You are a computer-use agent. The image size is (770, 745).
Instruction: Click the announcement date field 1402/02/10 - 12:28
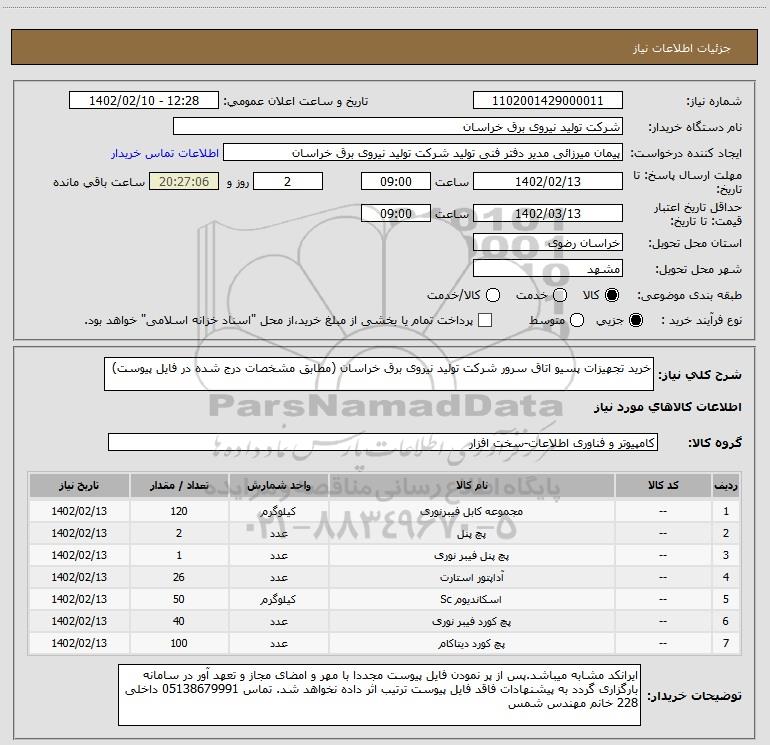(144, 101)
